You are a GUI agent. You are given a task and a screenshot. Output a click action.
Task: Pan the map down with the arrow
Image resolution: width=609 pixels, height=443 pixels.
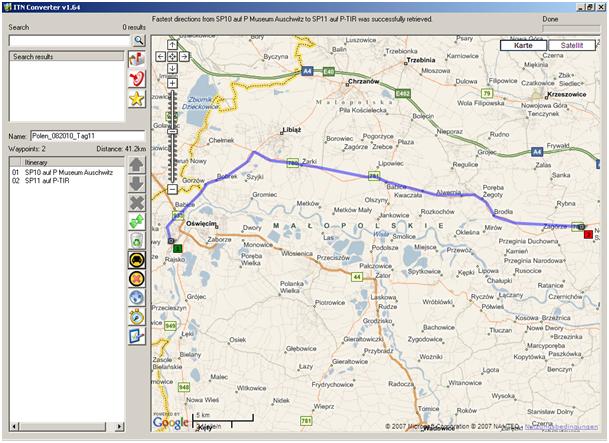click(172, 68)
